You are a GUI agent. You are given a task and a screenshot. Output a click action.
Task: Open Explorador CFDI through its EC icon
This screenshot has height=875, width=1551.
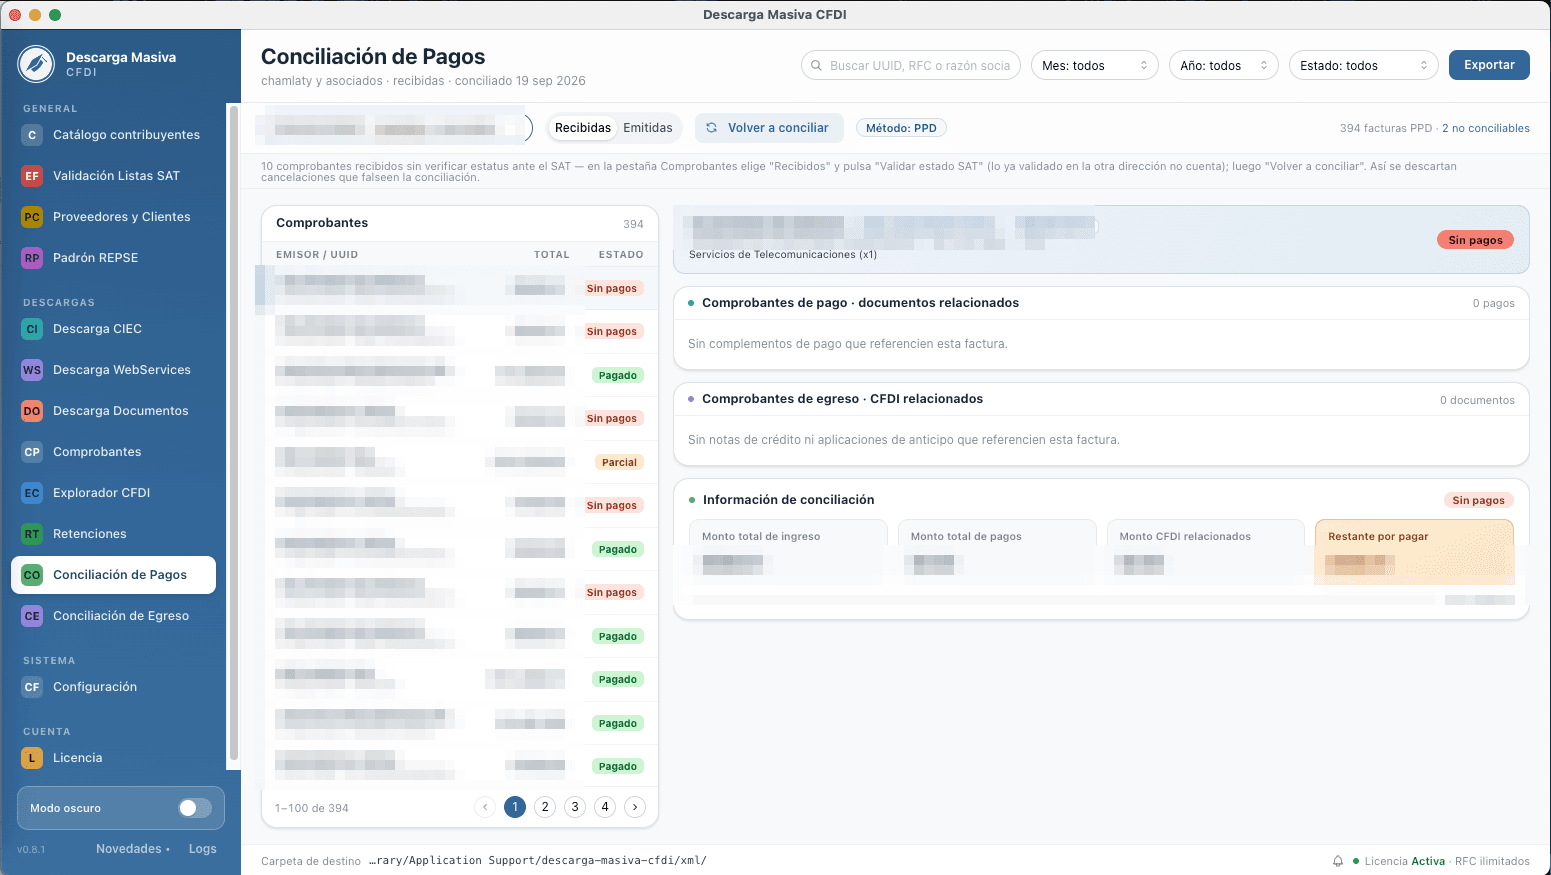pyautogui.click(x=32, y=493)
